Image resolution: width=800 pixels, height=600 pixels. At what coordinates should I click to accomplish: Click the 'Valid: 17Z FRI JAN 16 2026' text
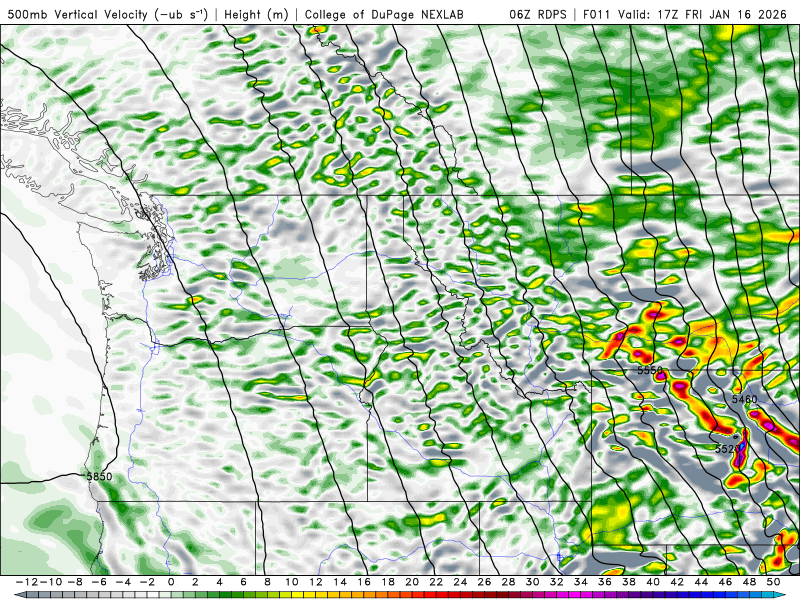(702, 14)
